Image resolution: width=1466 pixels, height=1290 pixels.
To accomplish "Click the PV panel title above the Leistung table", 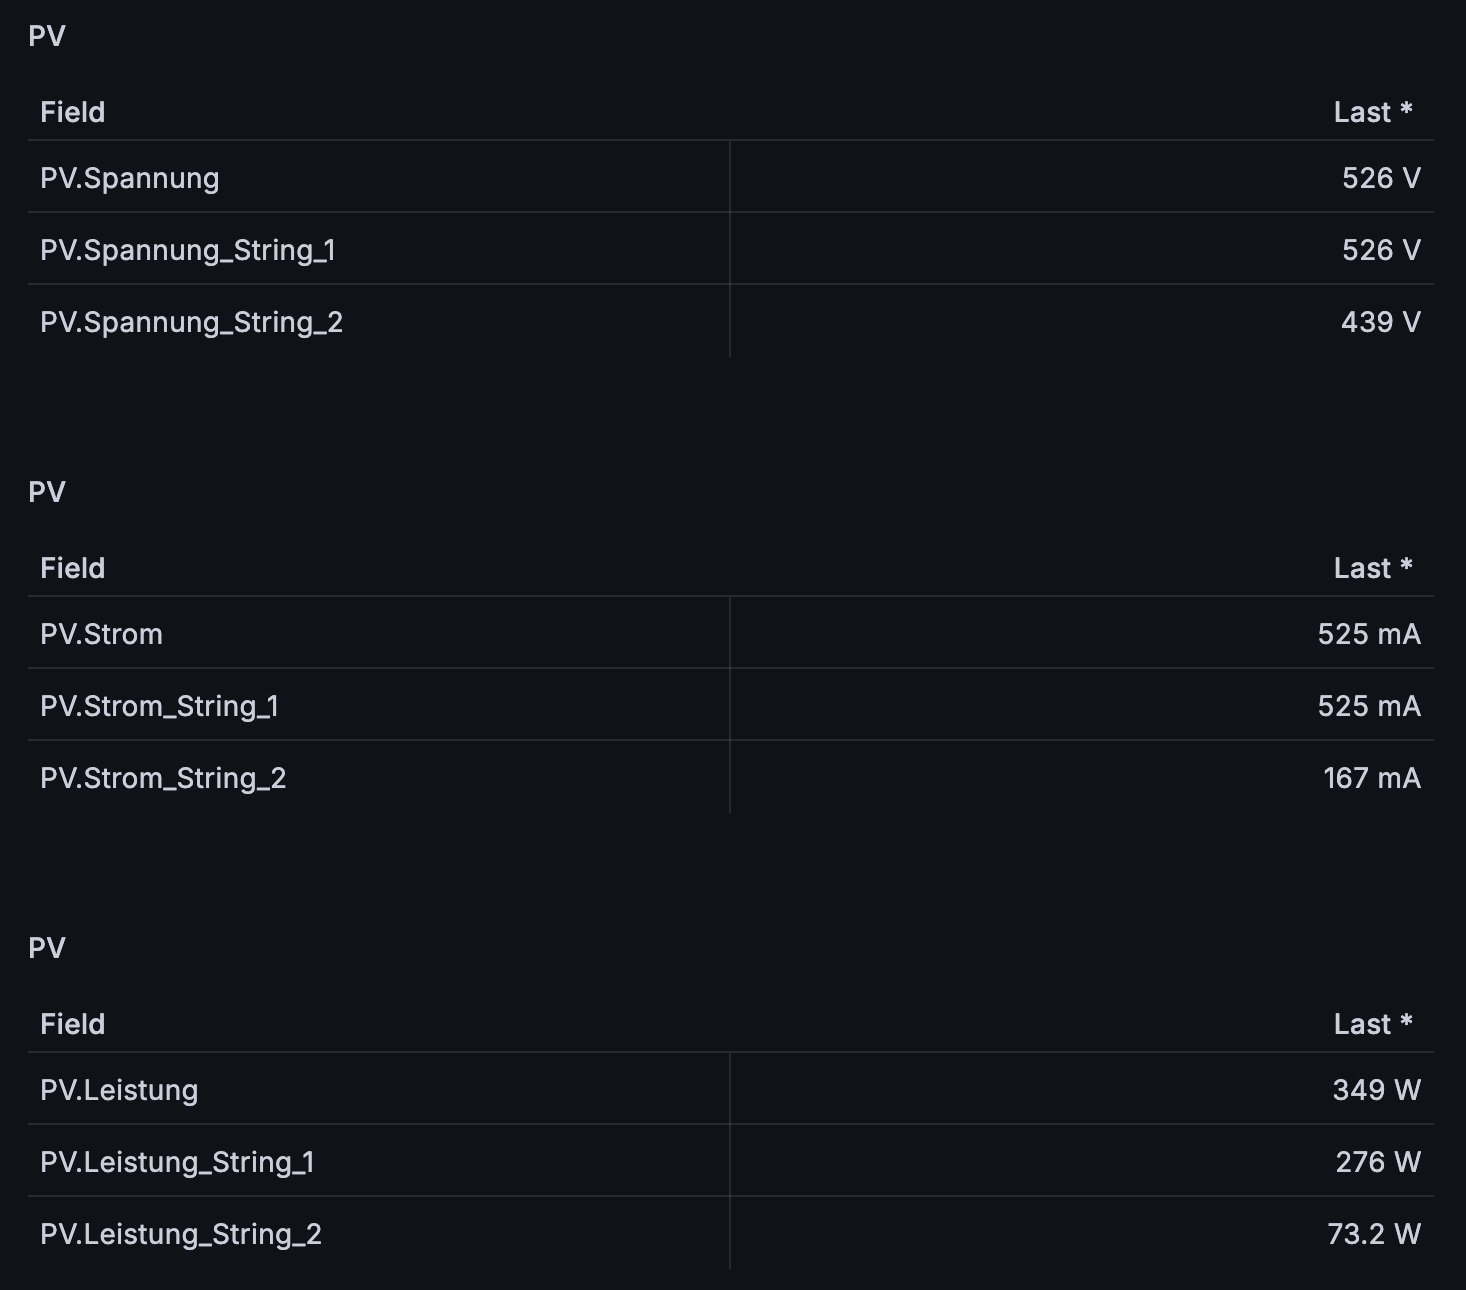I will tap(47, 949).
